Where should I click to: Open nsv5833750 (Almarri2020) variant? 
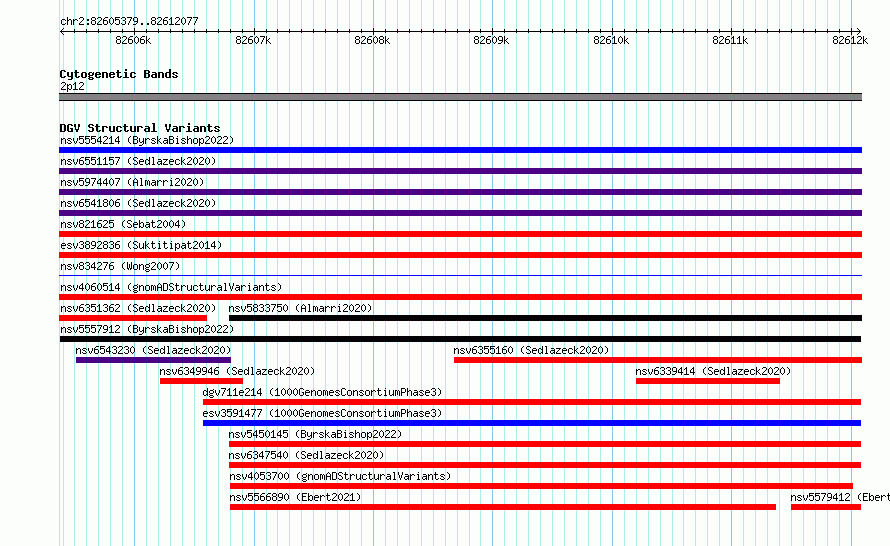coord(300,308)
